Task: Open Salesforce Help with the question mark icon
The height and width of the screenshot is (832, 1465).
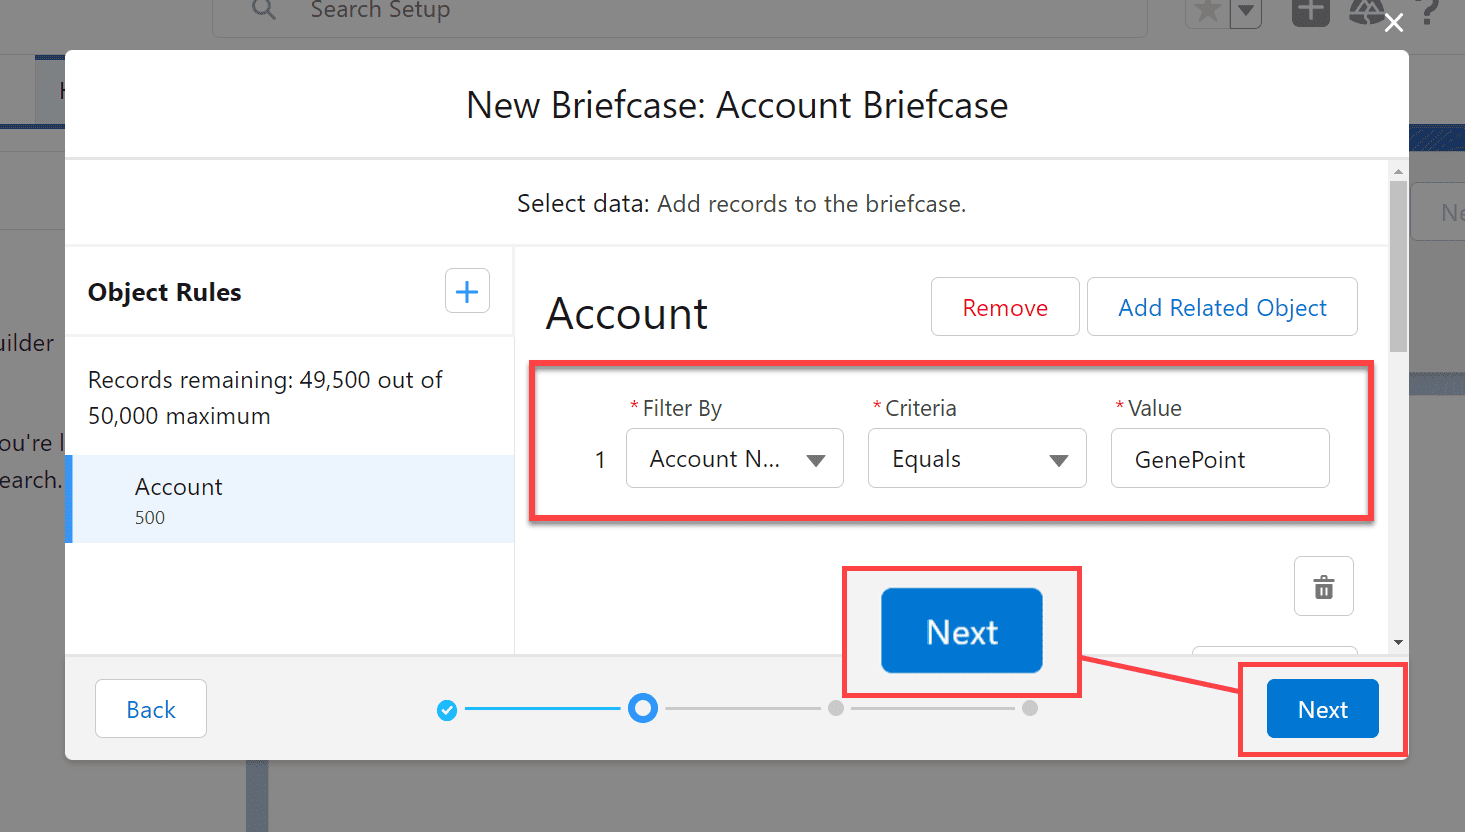Action: pyautogui.click(x=1428, y=11)
